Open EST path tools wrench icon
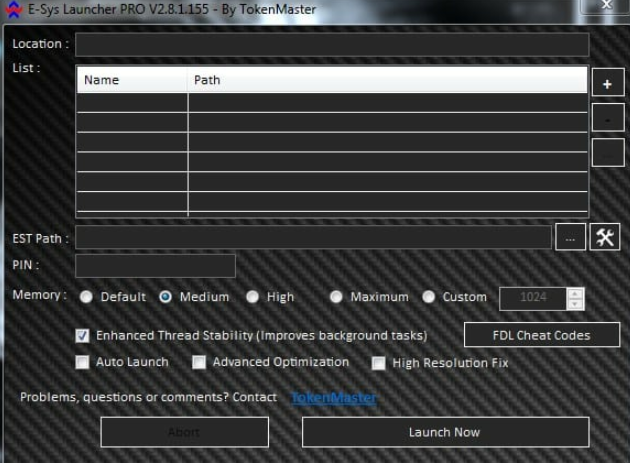Viewport: 630px width, 463px height. [605, 237]
